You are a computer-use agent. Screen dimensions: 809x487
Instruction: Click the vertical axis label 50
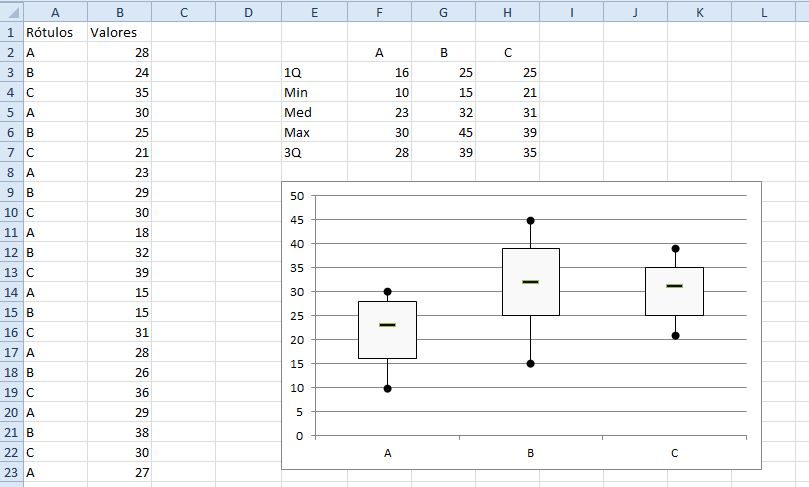296,196
